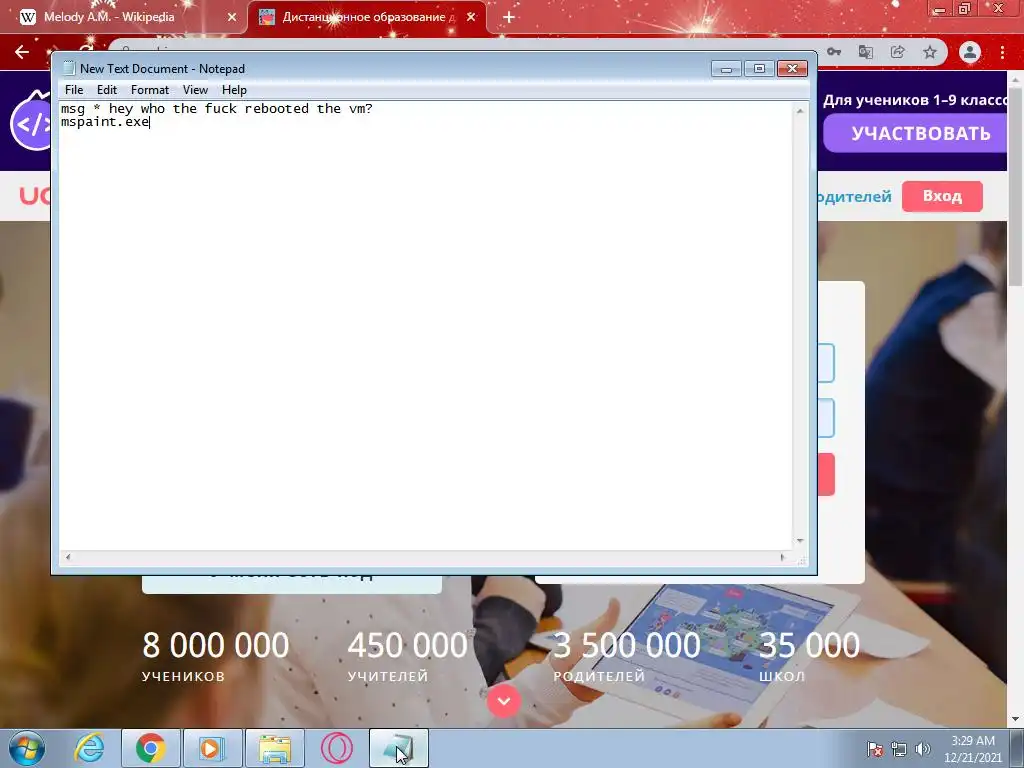
Task: Open Windows Media Player taskbar icon
Action: pyautogui.click(x=212, y=748)
